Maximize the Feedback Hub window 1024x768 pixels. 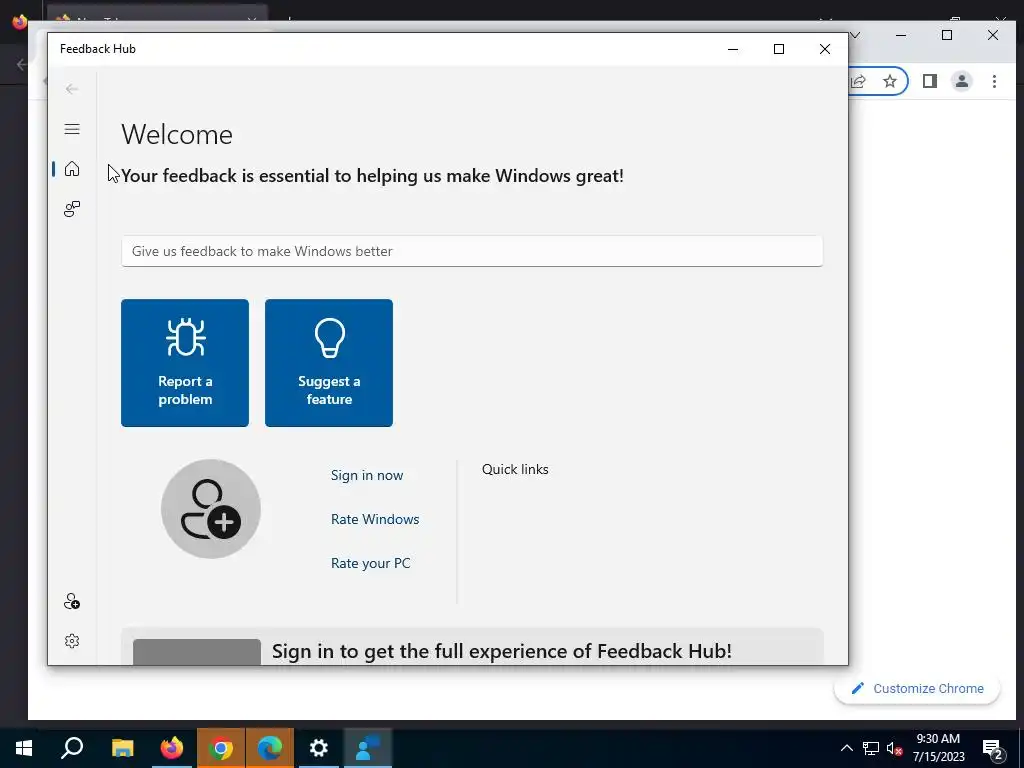coord(778,49)
